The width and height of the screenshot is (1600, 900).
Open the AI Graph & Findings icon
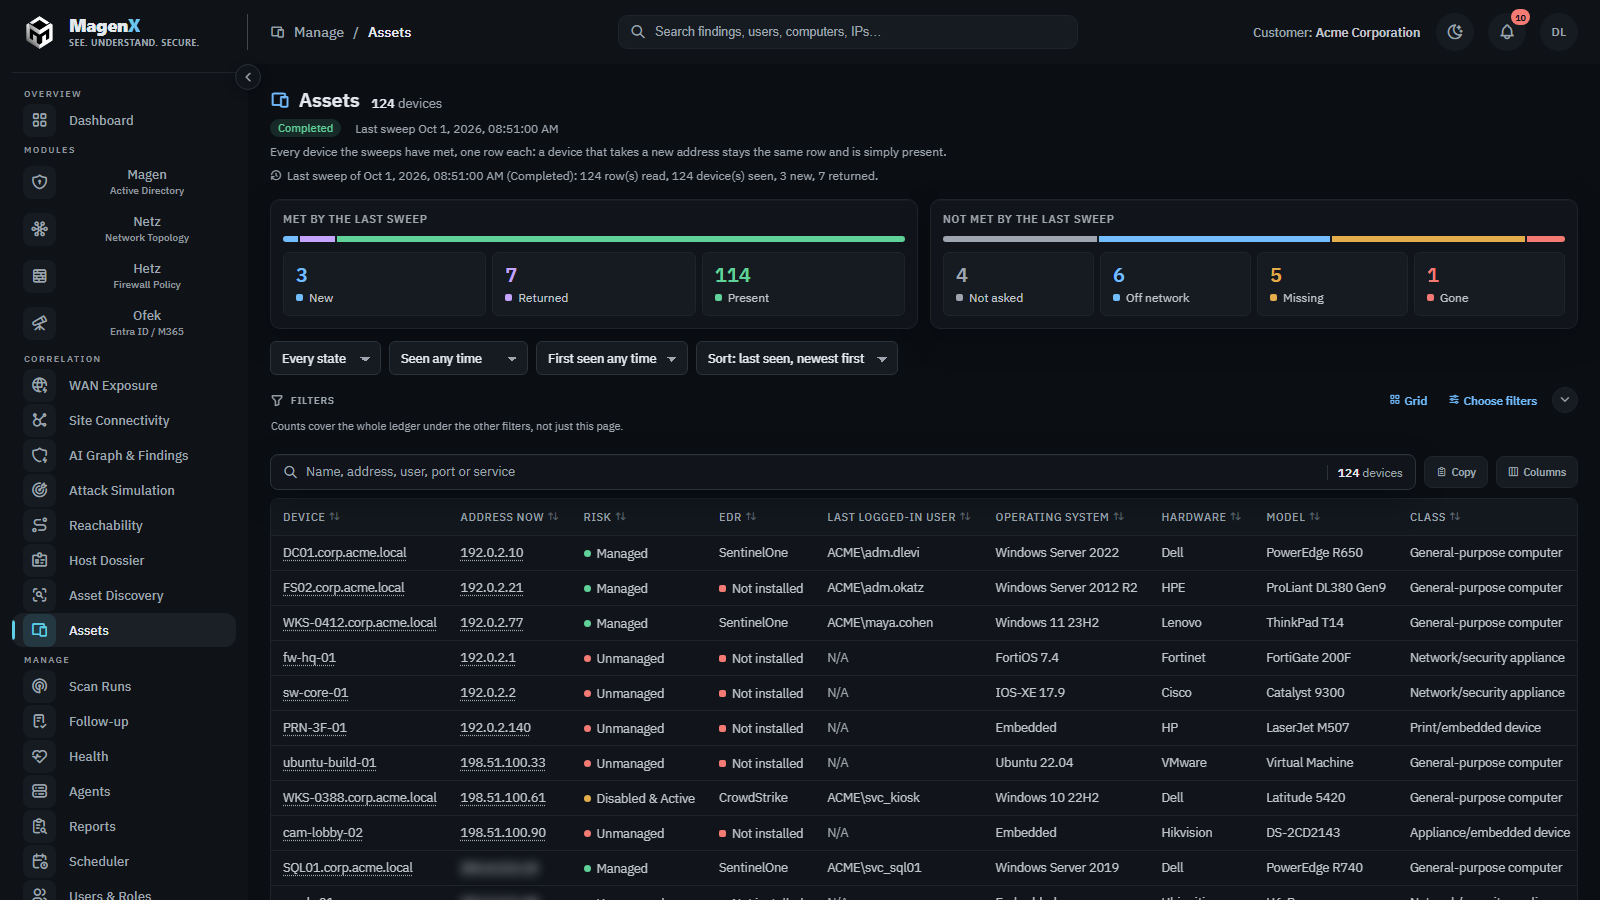pos(40,455)
